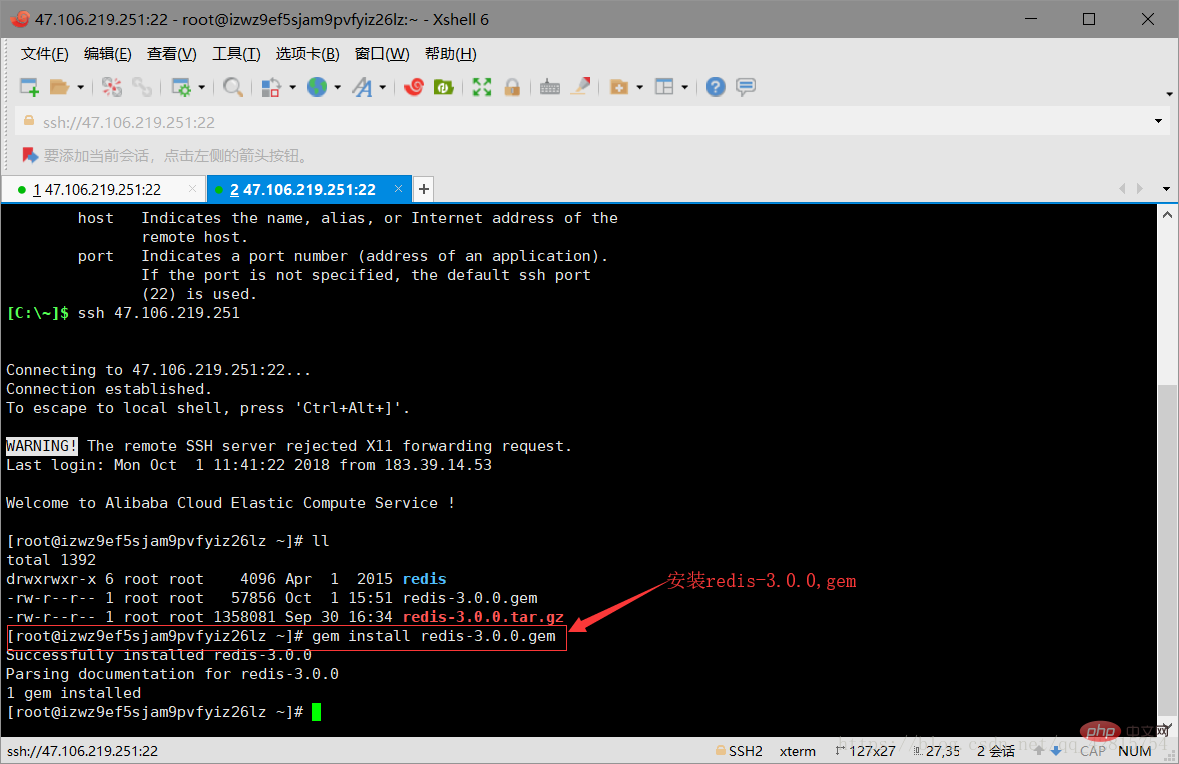Viewport: 1179px width, 764px height.
Task: Close the active session tab 2
Action: (x=399, y=189)
